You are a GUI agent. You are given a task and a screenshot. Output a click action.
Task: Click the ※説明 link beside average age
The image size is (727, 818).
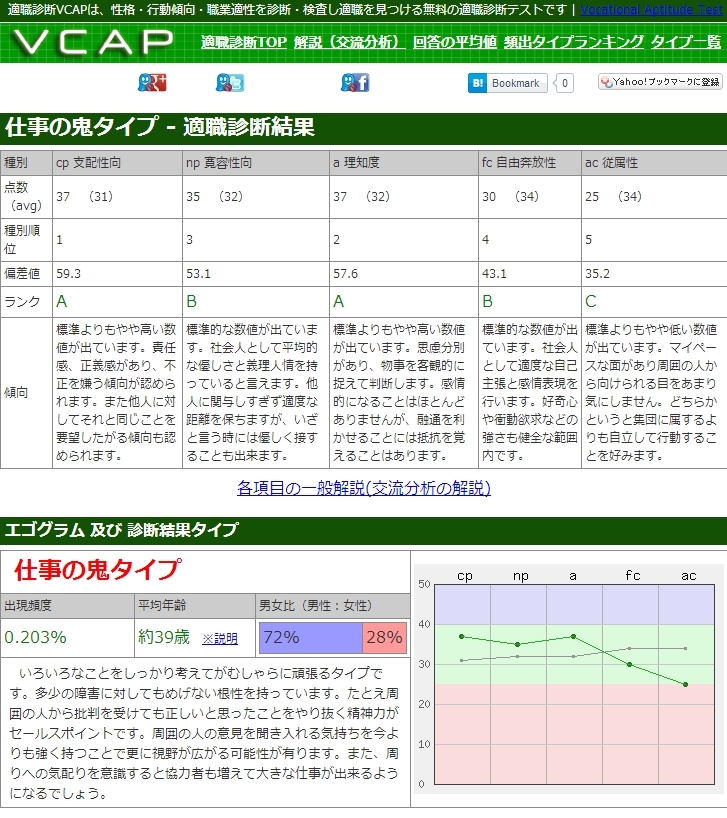[x=220, y=638]
